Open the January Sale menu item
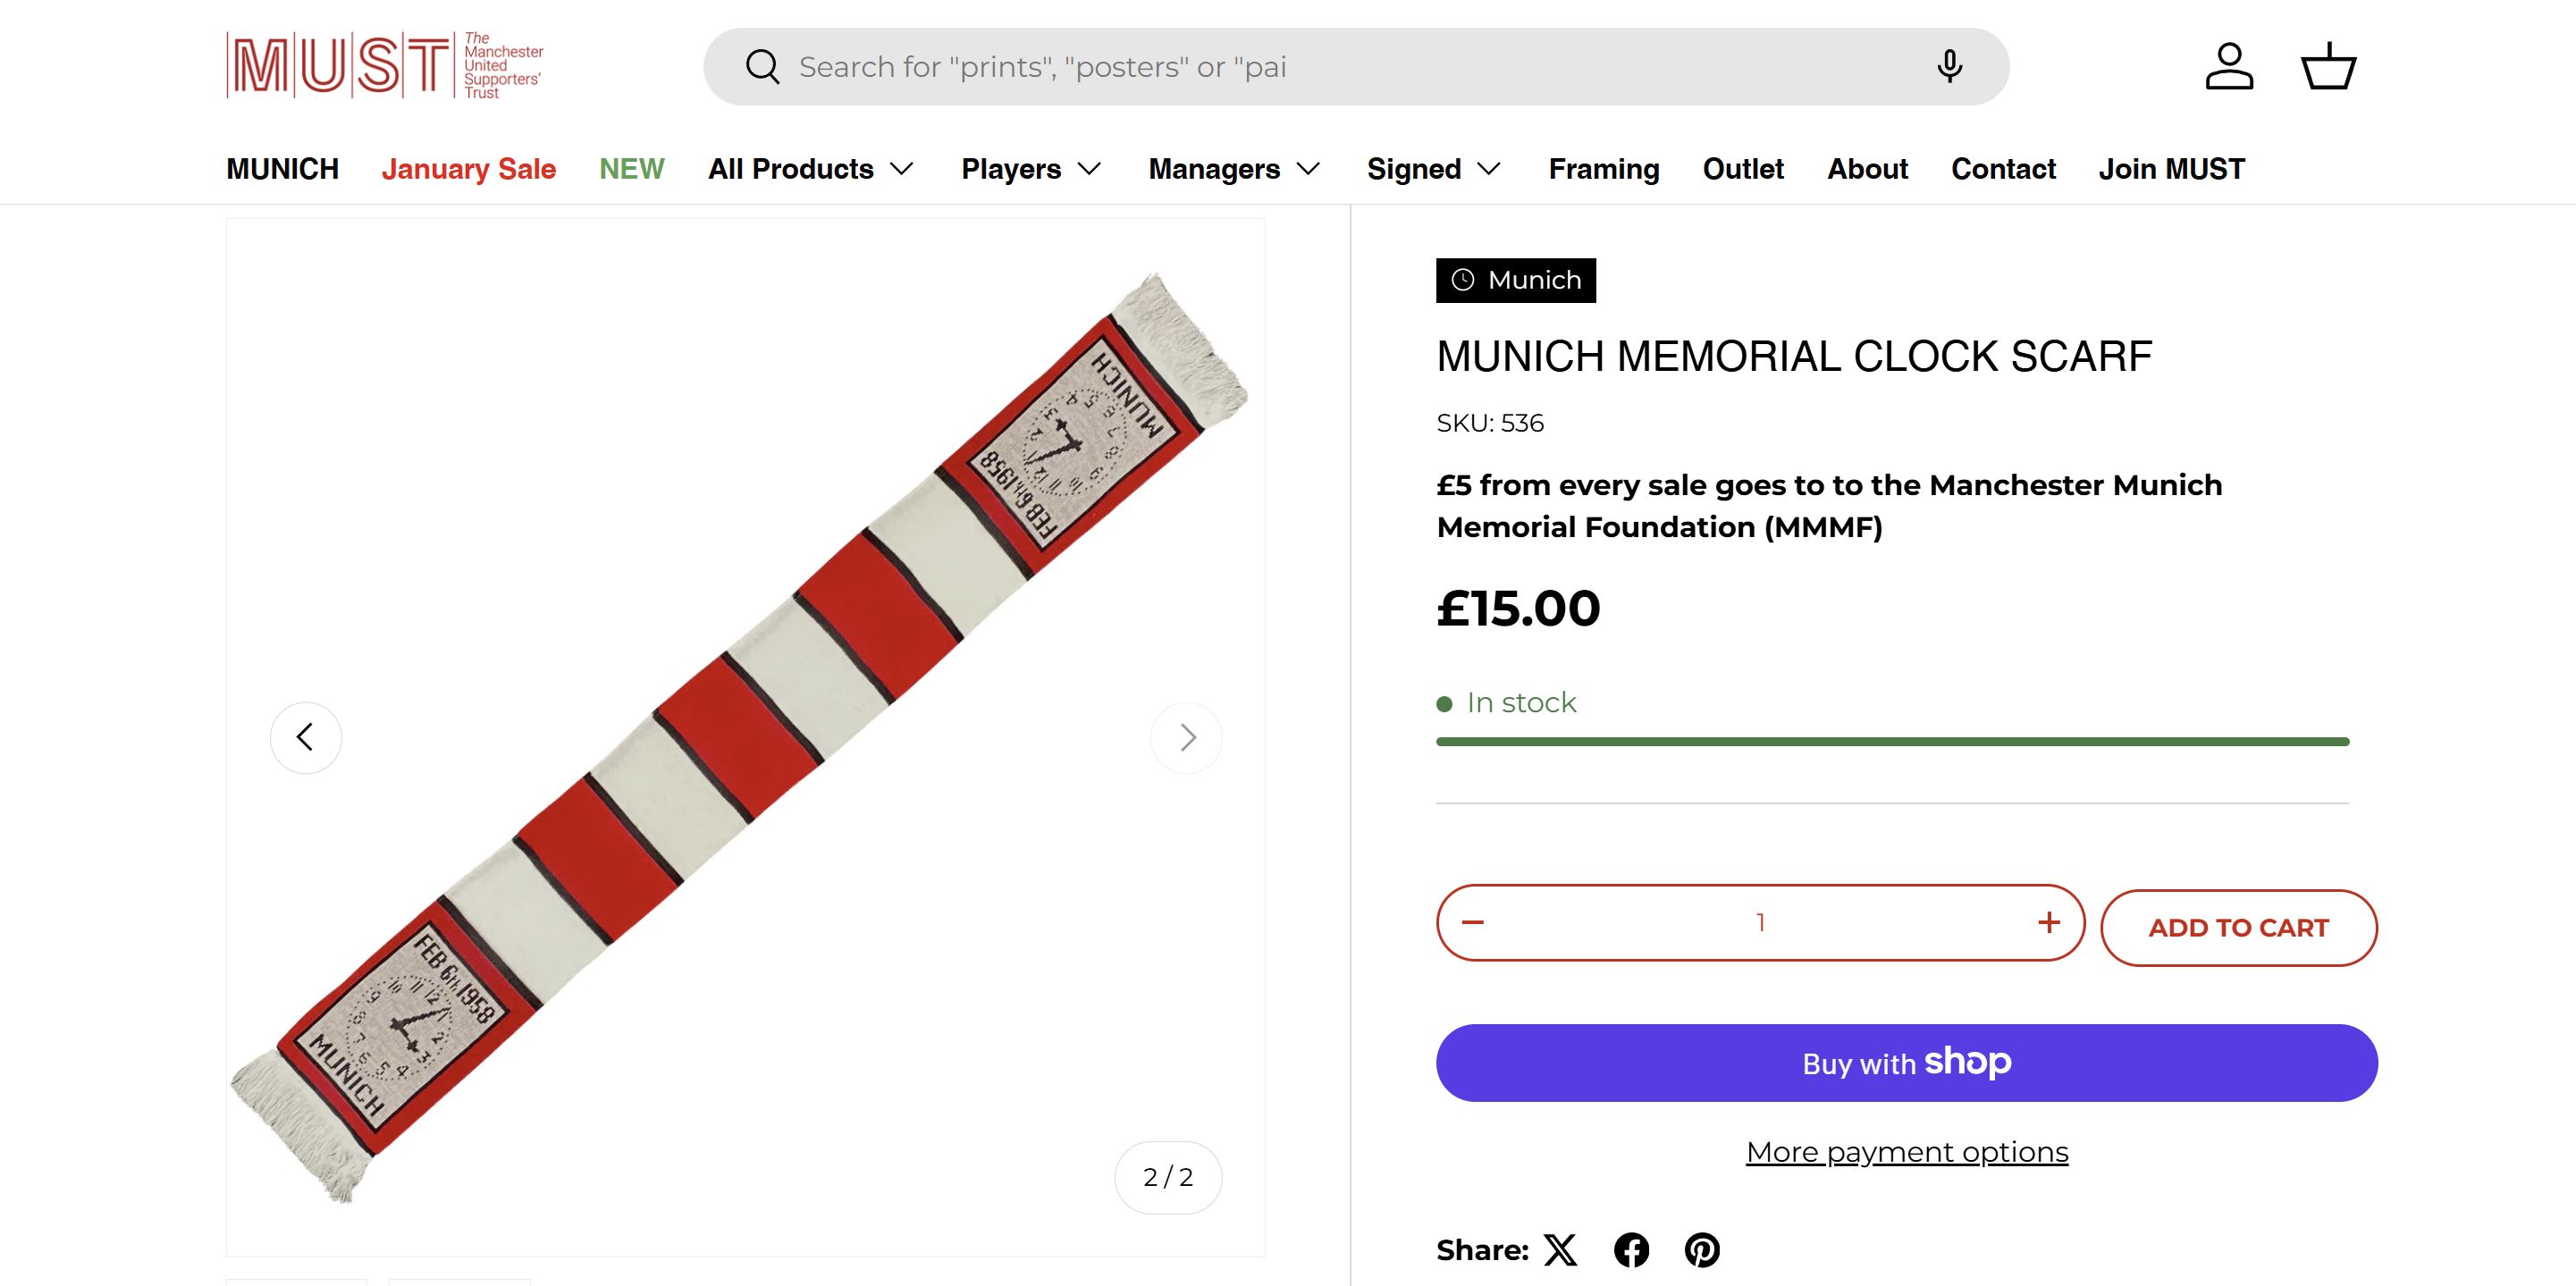This screenshot has height=1286, width=2576. click(x=468, y=169)
